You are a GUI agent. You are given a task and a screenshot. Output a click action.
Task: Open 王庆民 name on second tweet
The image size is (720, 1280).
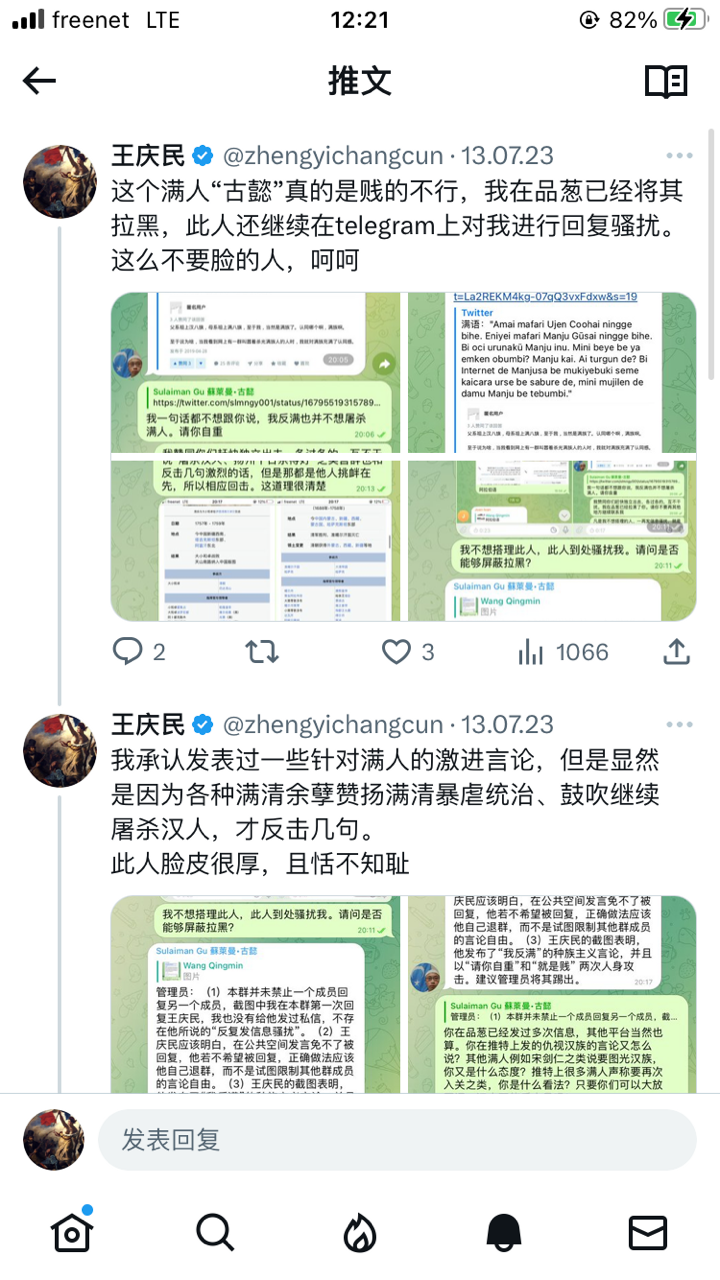pos(148,724)
